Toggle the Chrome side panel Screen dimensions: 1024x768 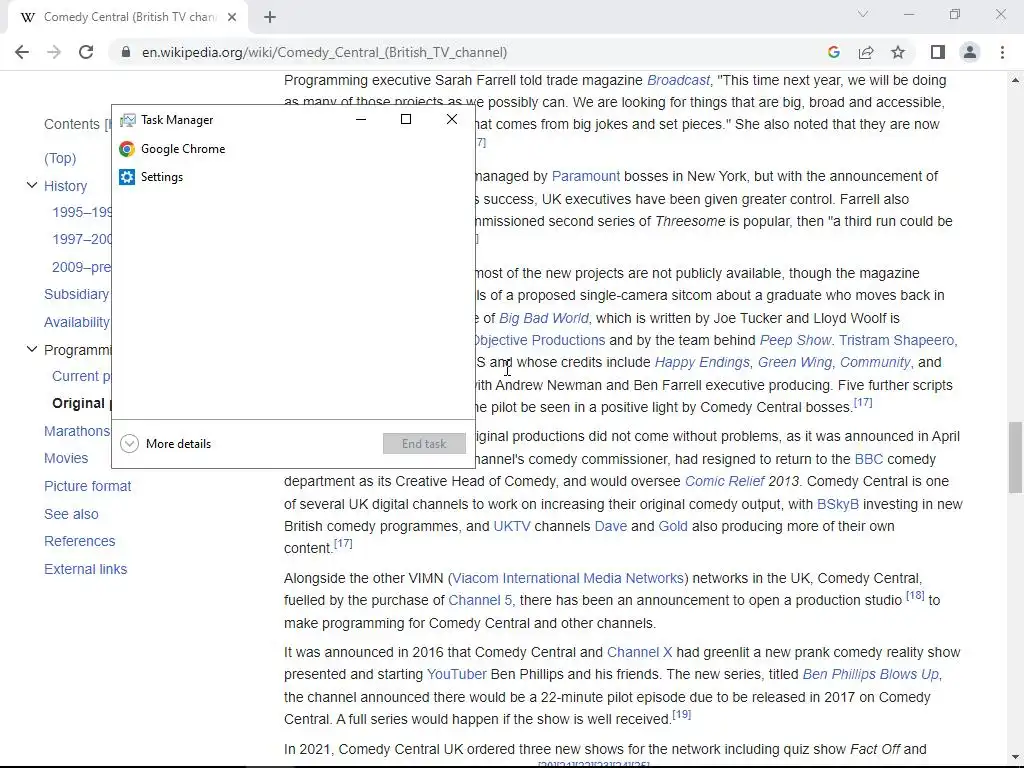pos(938,52)
